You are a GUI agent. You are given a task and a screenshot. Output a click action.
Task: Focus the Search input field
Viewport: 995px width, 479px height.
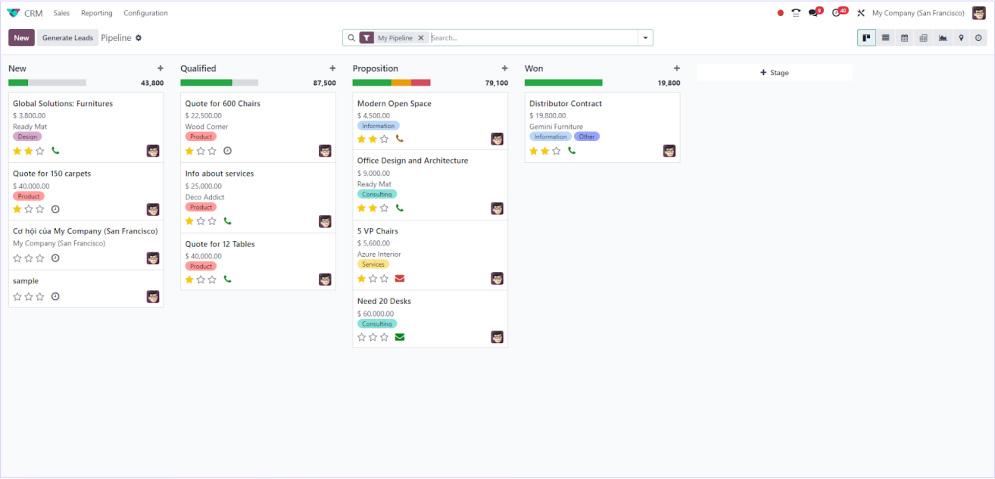pyautogui.click(x=534, y=38)
